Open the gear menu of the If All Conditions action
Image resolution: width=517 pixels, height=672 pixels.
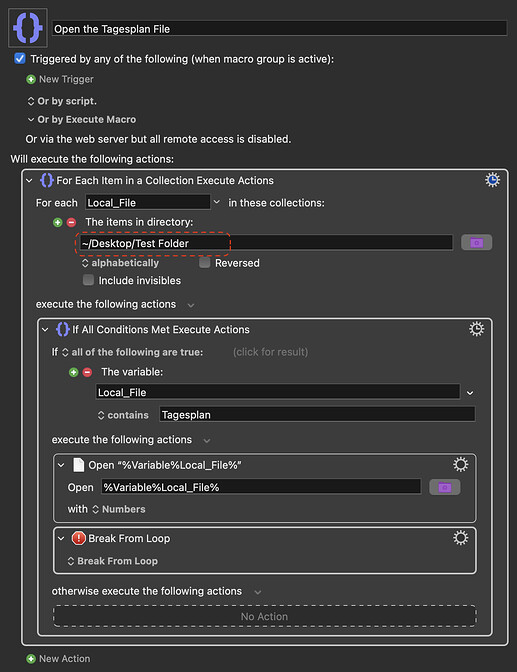tap(476, 329)
